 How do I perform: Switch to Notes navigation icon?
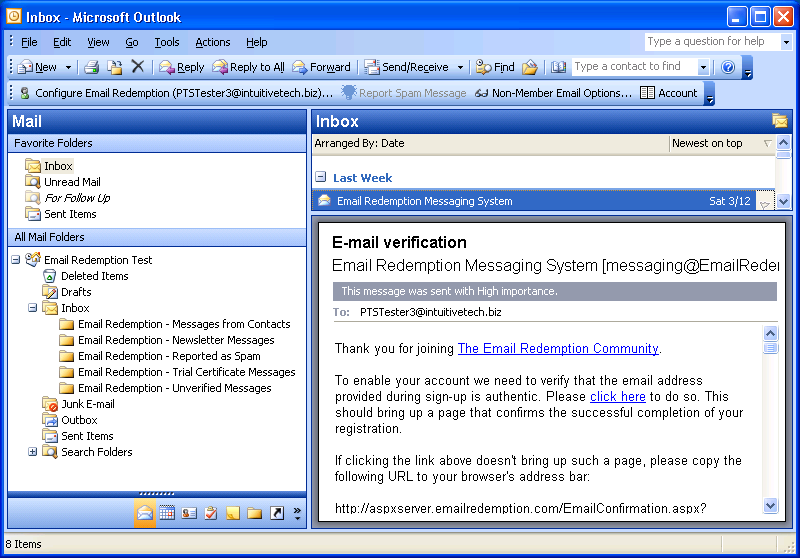tap(233, 513)
